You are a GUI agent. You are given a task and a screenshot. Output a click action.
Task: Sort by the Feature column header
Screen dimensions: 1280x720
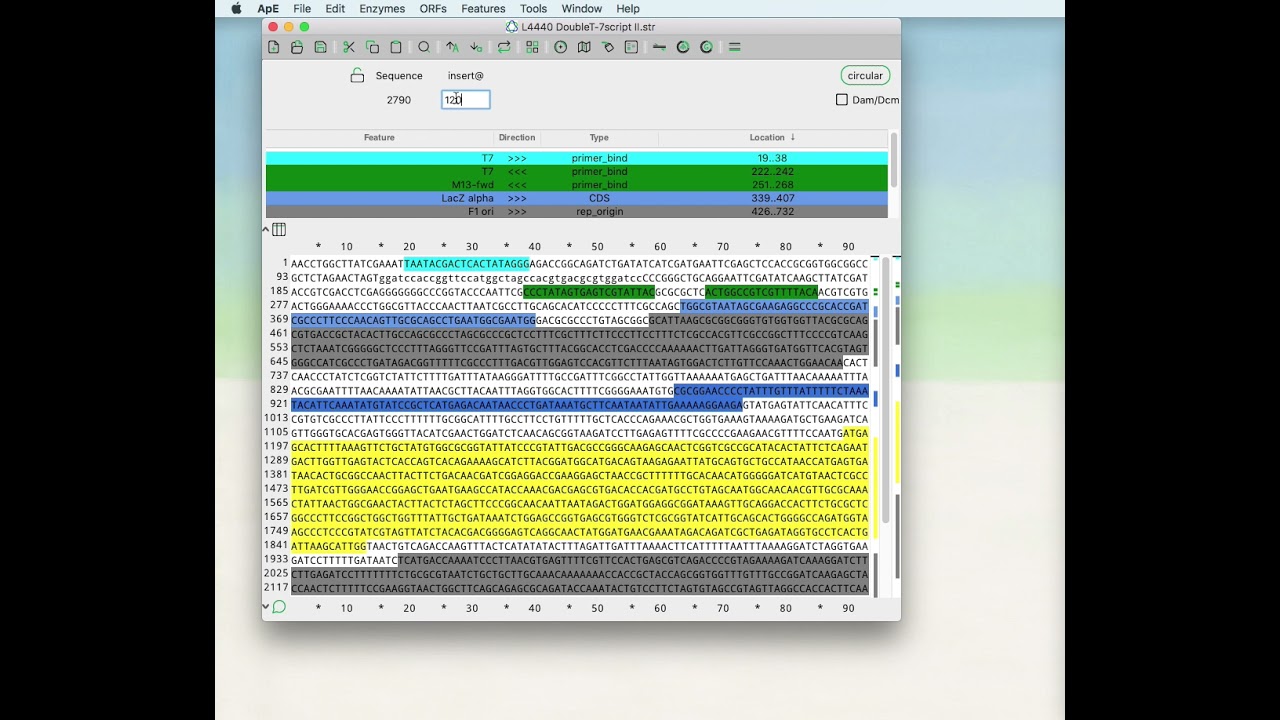point(379,138)
